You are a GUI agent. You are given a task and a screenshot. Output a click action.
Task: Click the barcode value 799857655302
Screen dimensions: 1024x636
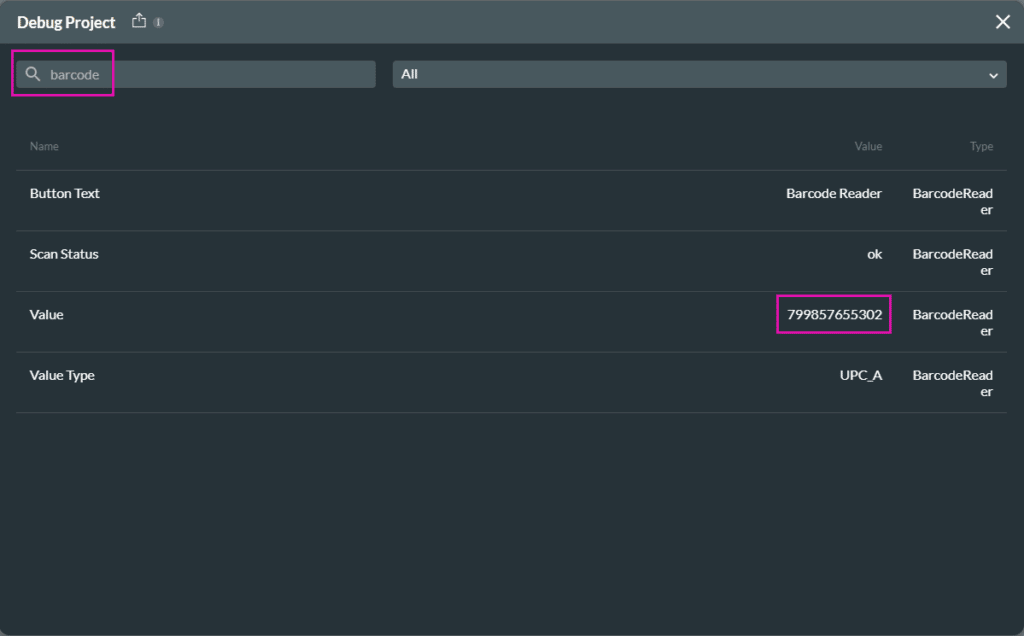[834, 314]
